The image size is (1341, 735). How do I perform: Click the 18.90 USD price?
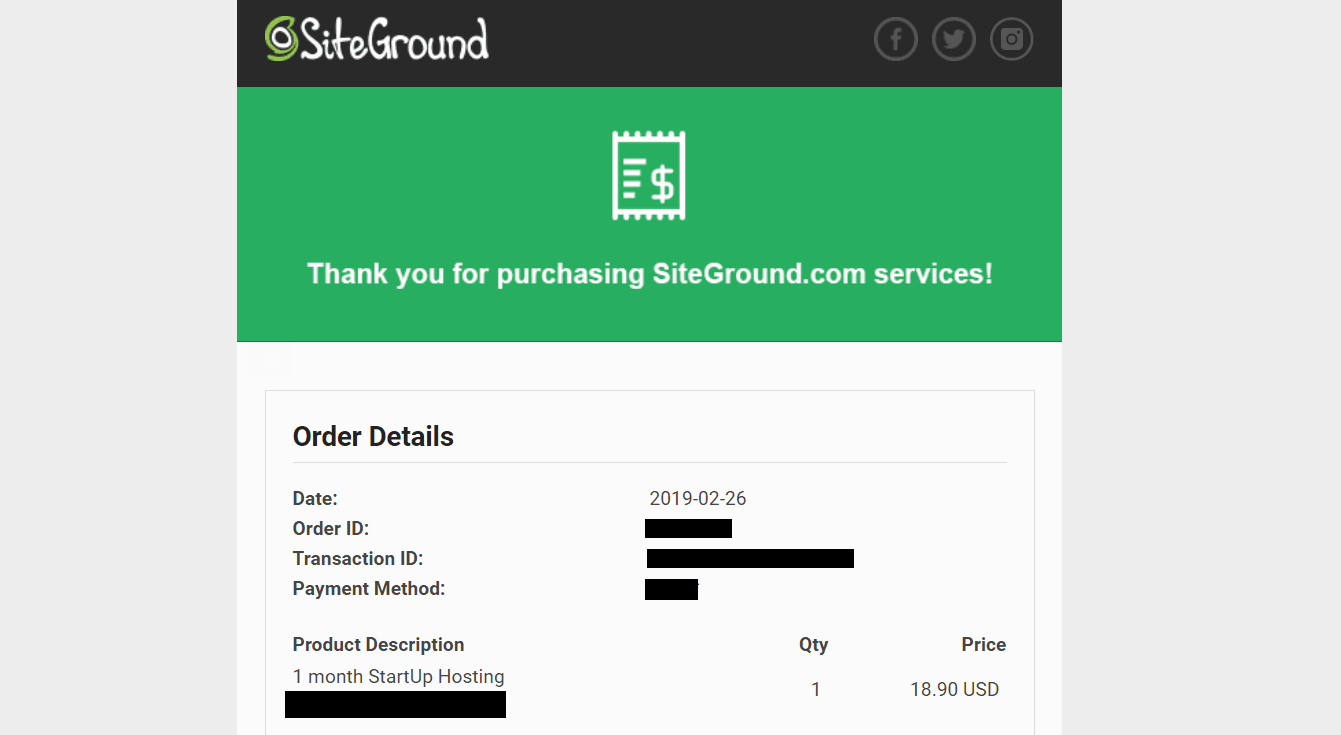(955, 689)
